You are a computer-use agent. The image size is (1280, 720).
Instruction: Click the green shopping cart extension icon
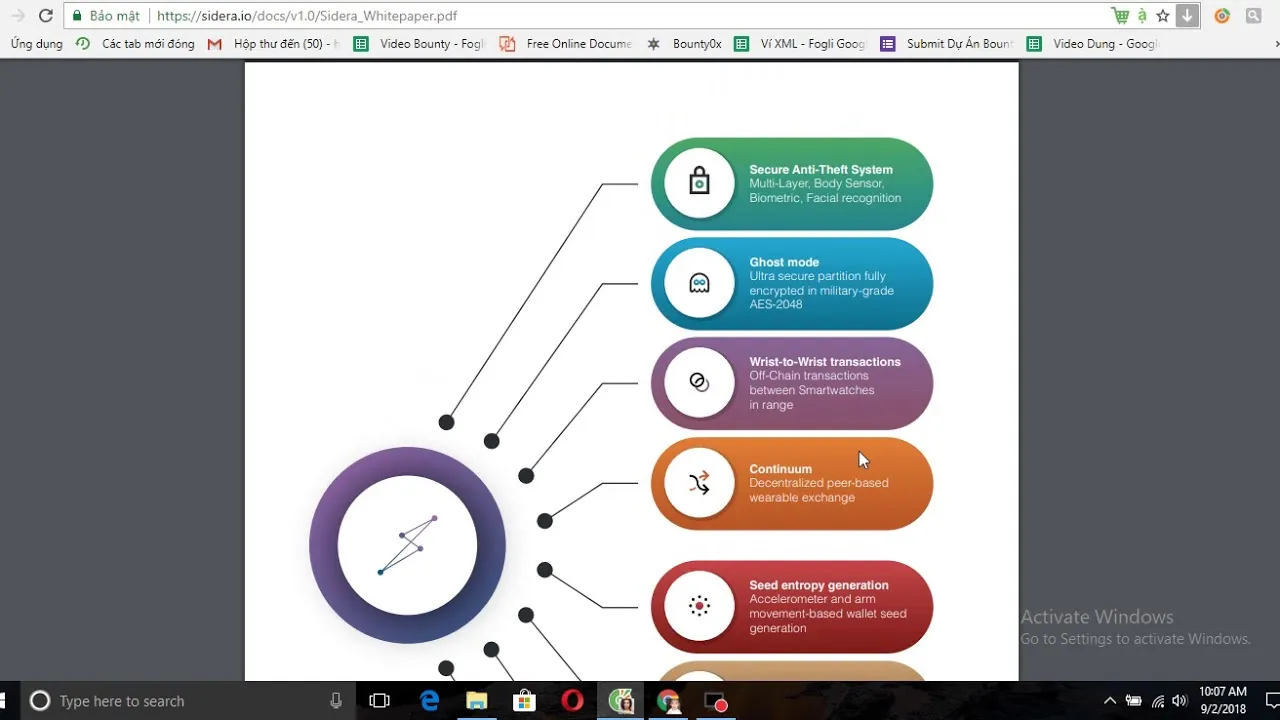[x=1121, y=16]
